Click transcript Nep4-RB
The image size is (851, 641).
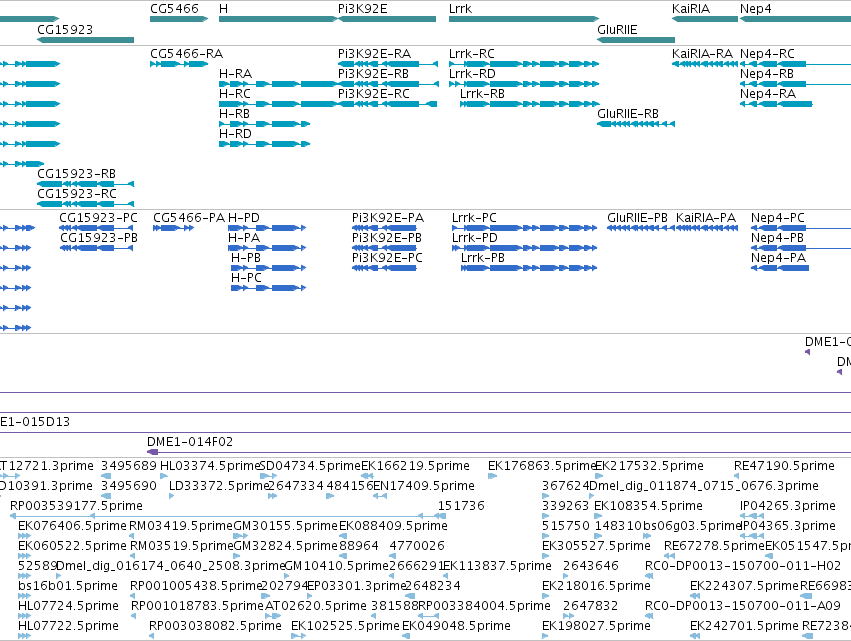click(x=796, y=84)
